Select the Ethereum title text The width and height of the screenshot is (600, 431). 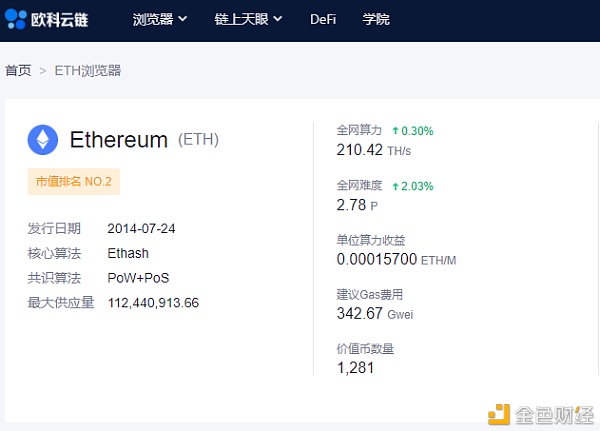click(x=119, y=140)
